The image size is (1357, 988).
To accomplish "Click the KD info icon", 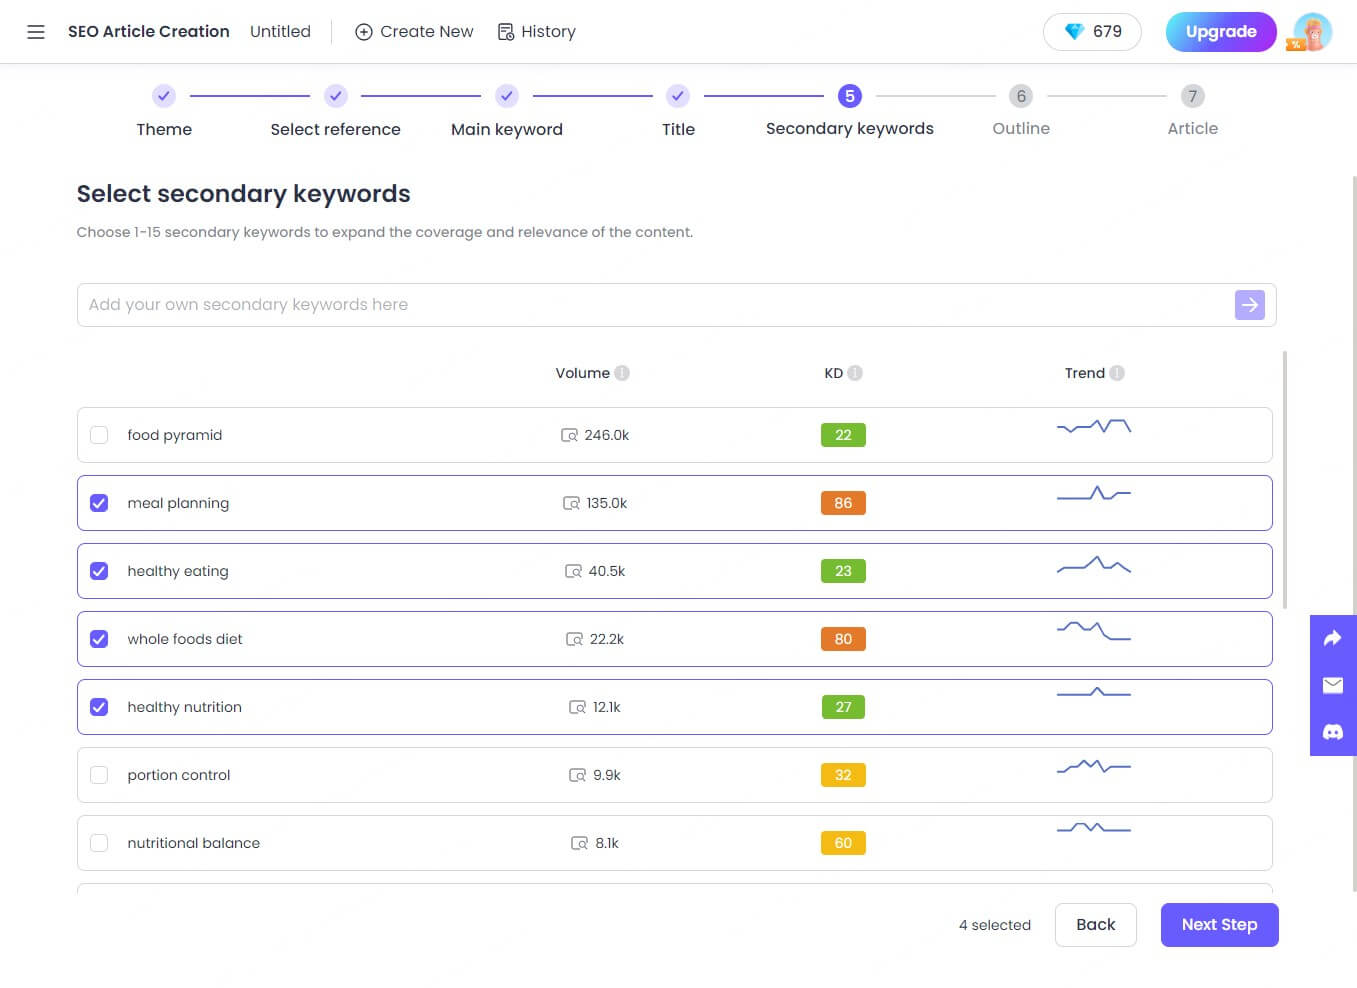I will click(855, 373).
